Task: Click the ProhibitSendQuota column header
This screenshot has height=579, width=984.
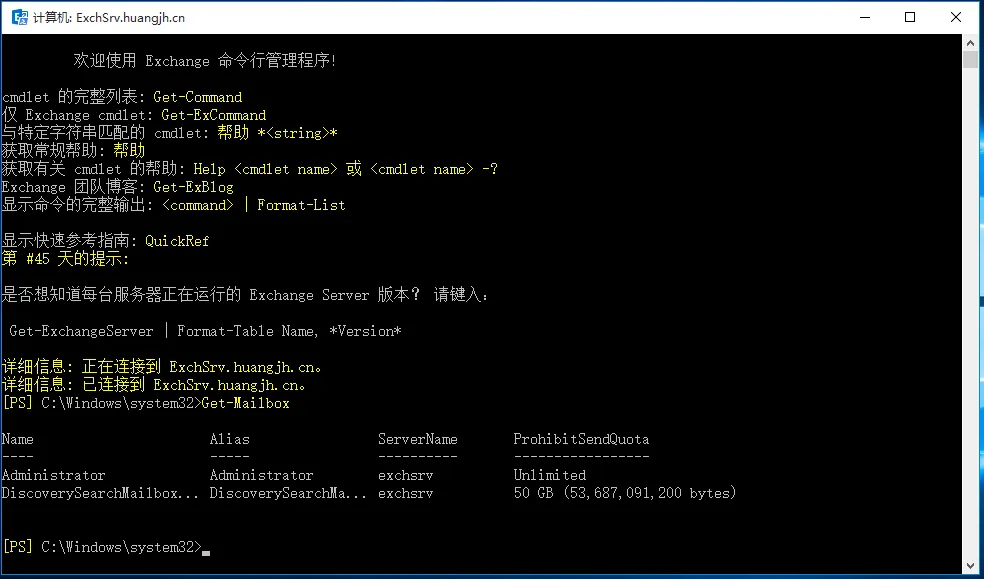Action: (581, 439)
